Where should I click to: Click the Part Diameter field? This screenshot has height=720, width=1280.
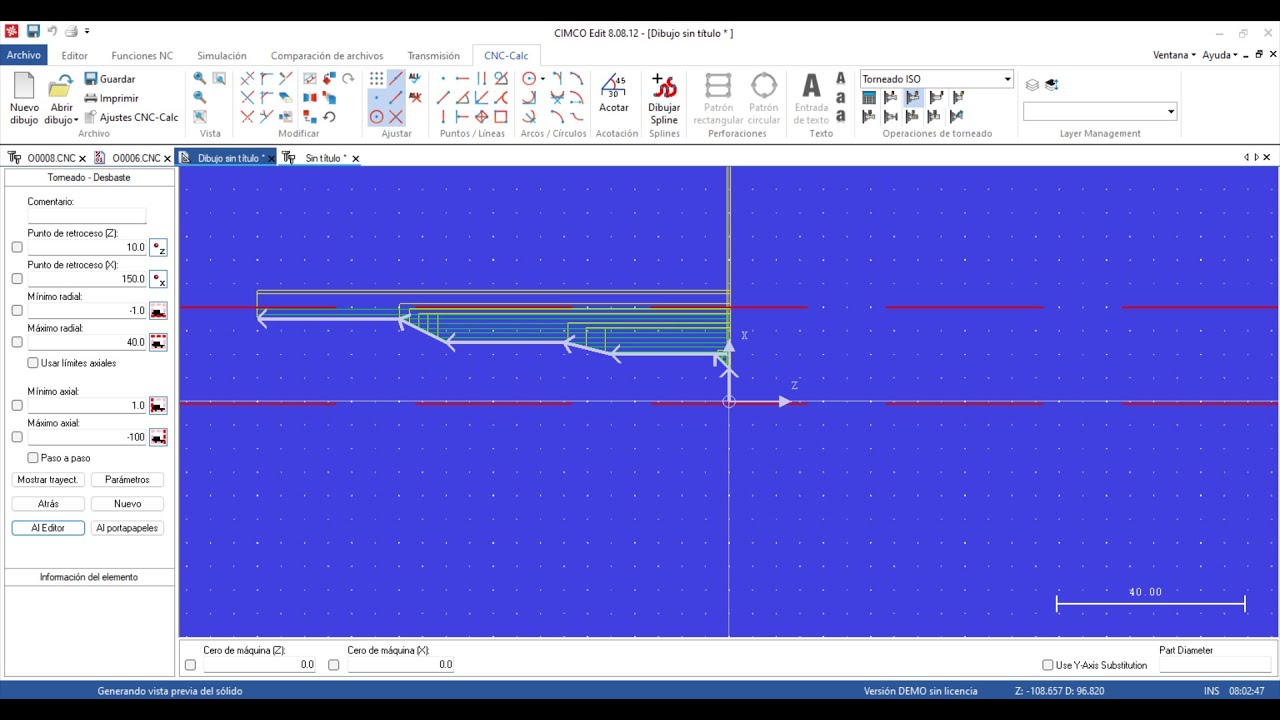point(1215,665)
